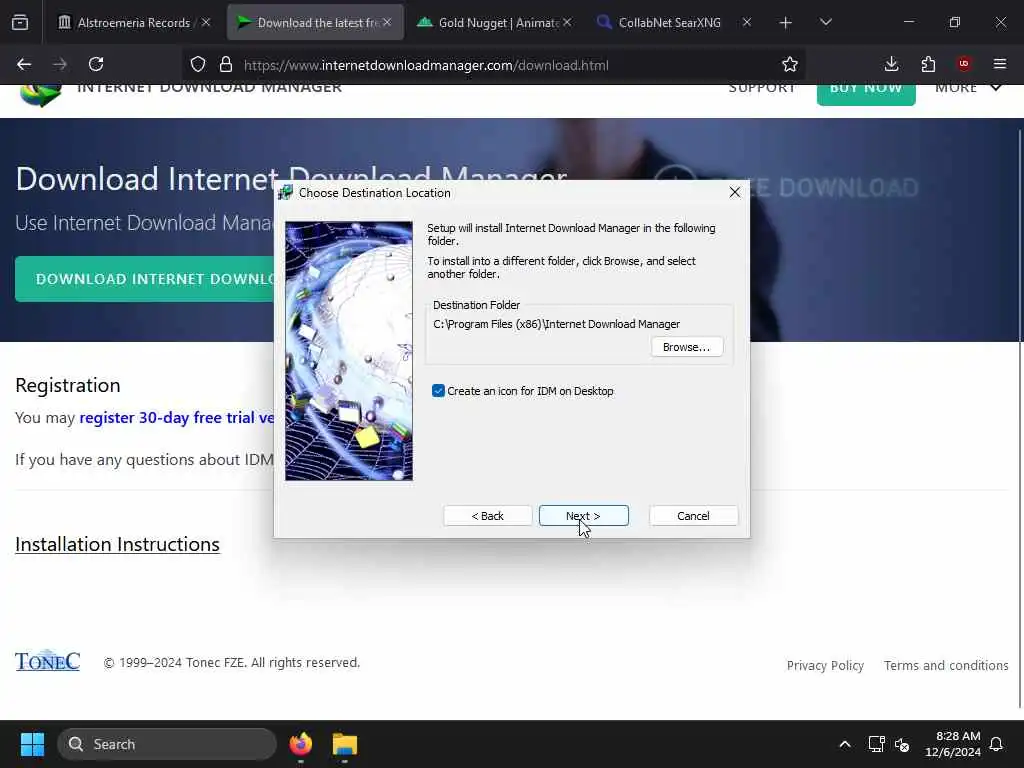Screen dimensions: 1024x768
Task: Open the list all tabs dropdown
Action: point(825,22)
